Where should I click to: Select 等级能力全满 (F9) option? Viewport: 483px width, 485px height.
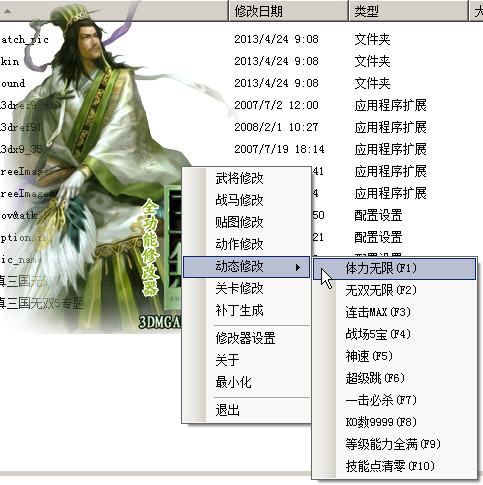point(393,444)
